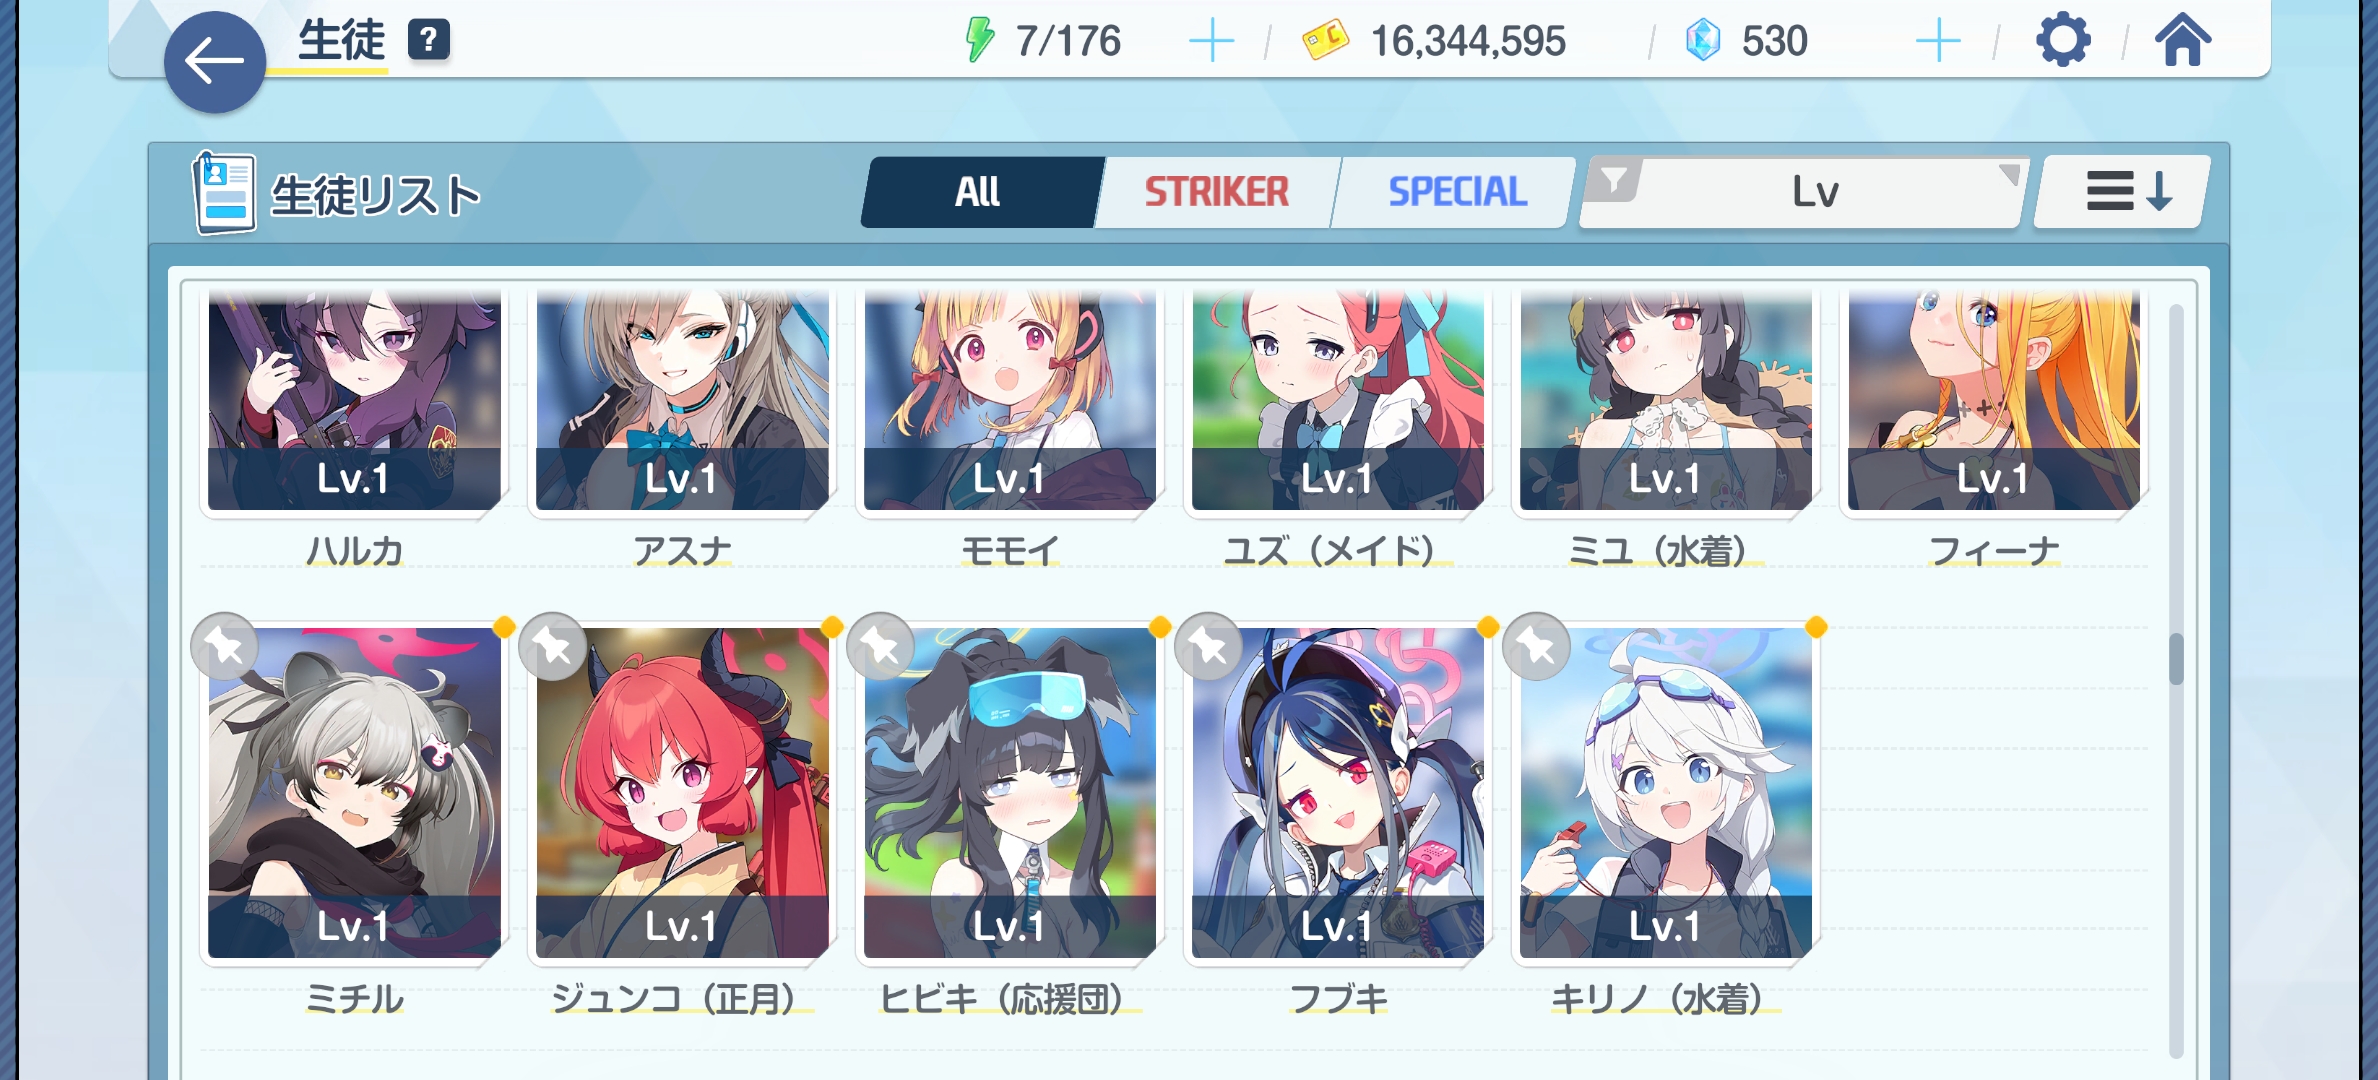The image size is (2378, 1080).
Task: Select the アスナ student portrait
Action: tap(682, 400)
